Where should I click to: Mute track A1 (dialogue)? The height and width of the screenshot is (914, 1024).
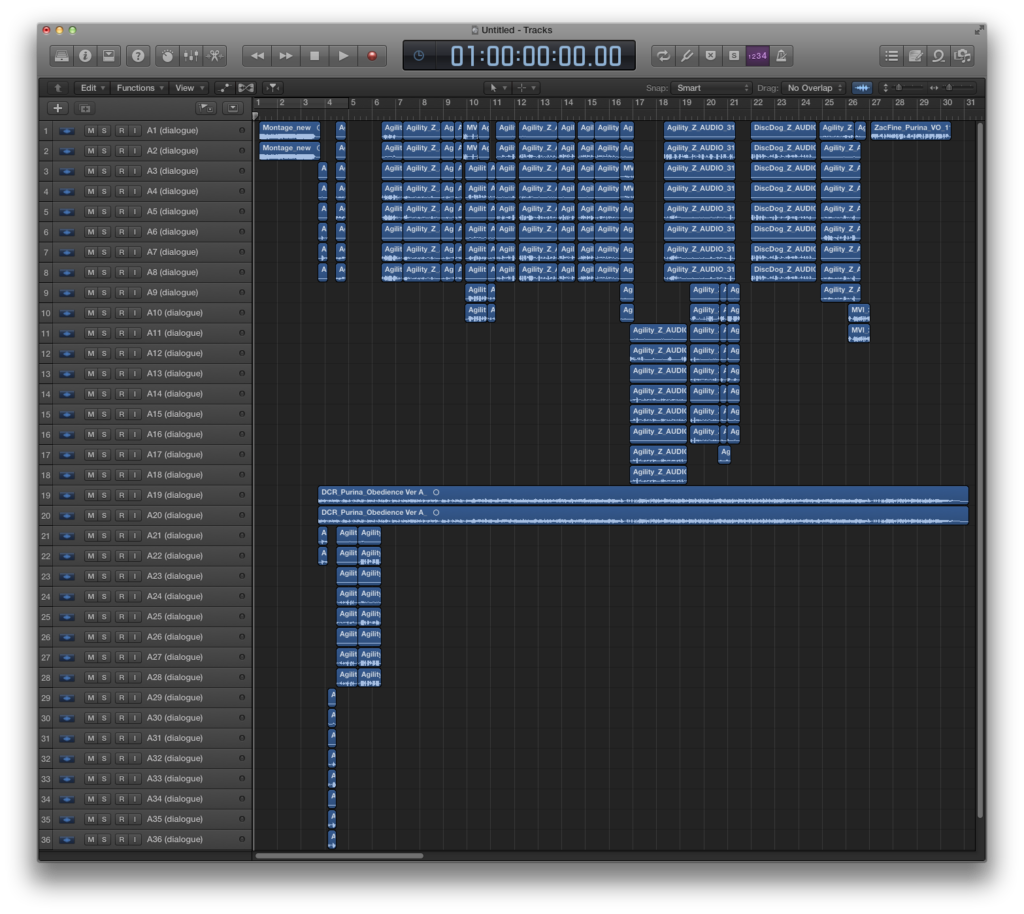pos(91,131)
